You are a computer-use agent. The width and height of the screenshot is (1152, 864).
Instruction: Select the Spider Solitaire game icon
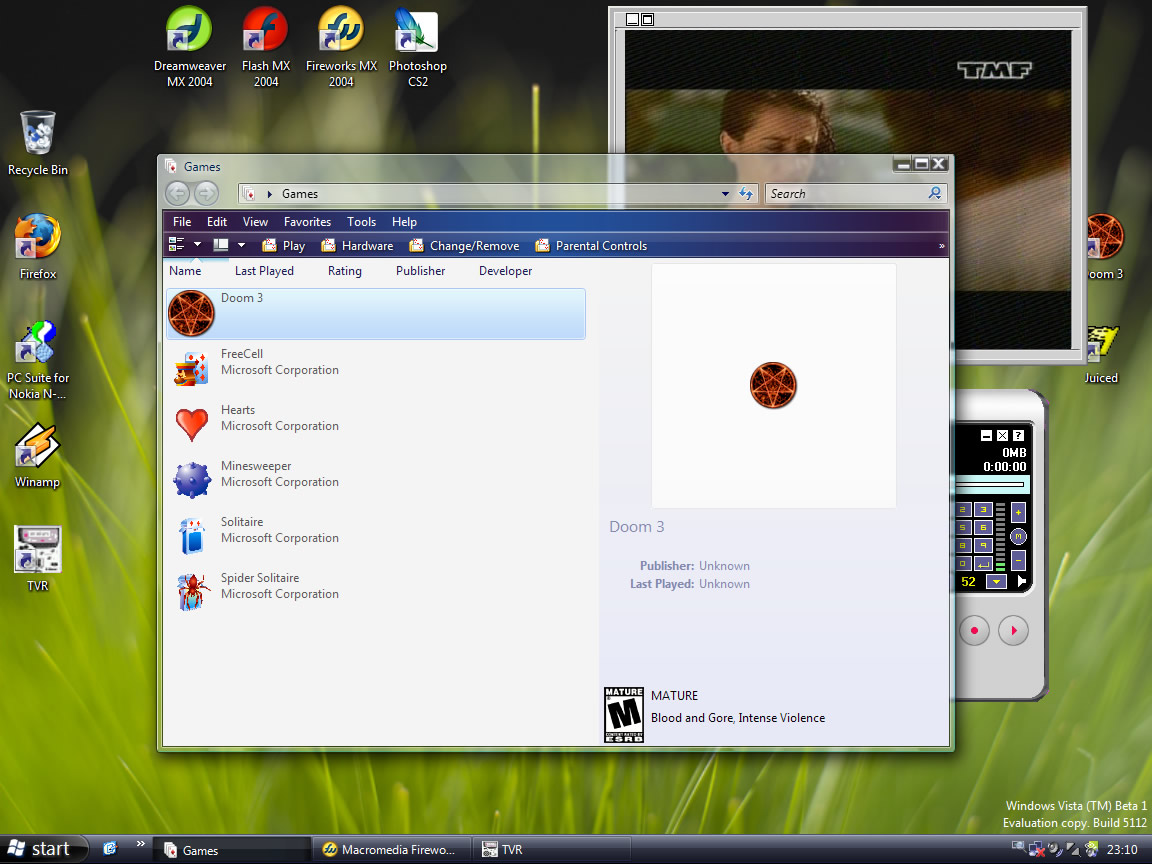[191, 593]
